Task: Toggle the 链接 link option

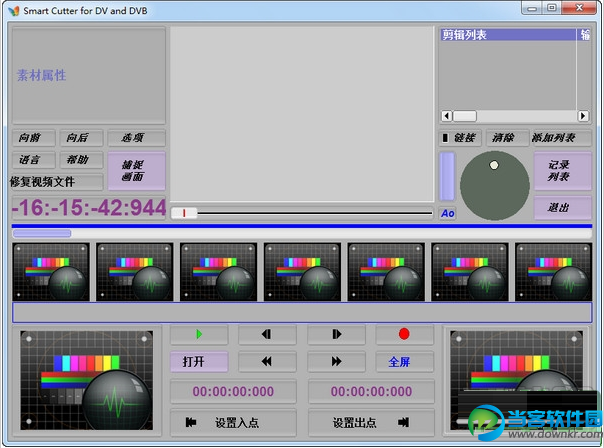Action: 460,138
